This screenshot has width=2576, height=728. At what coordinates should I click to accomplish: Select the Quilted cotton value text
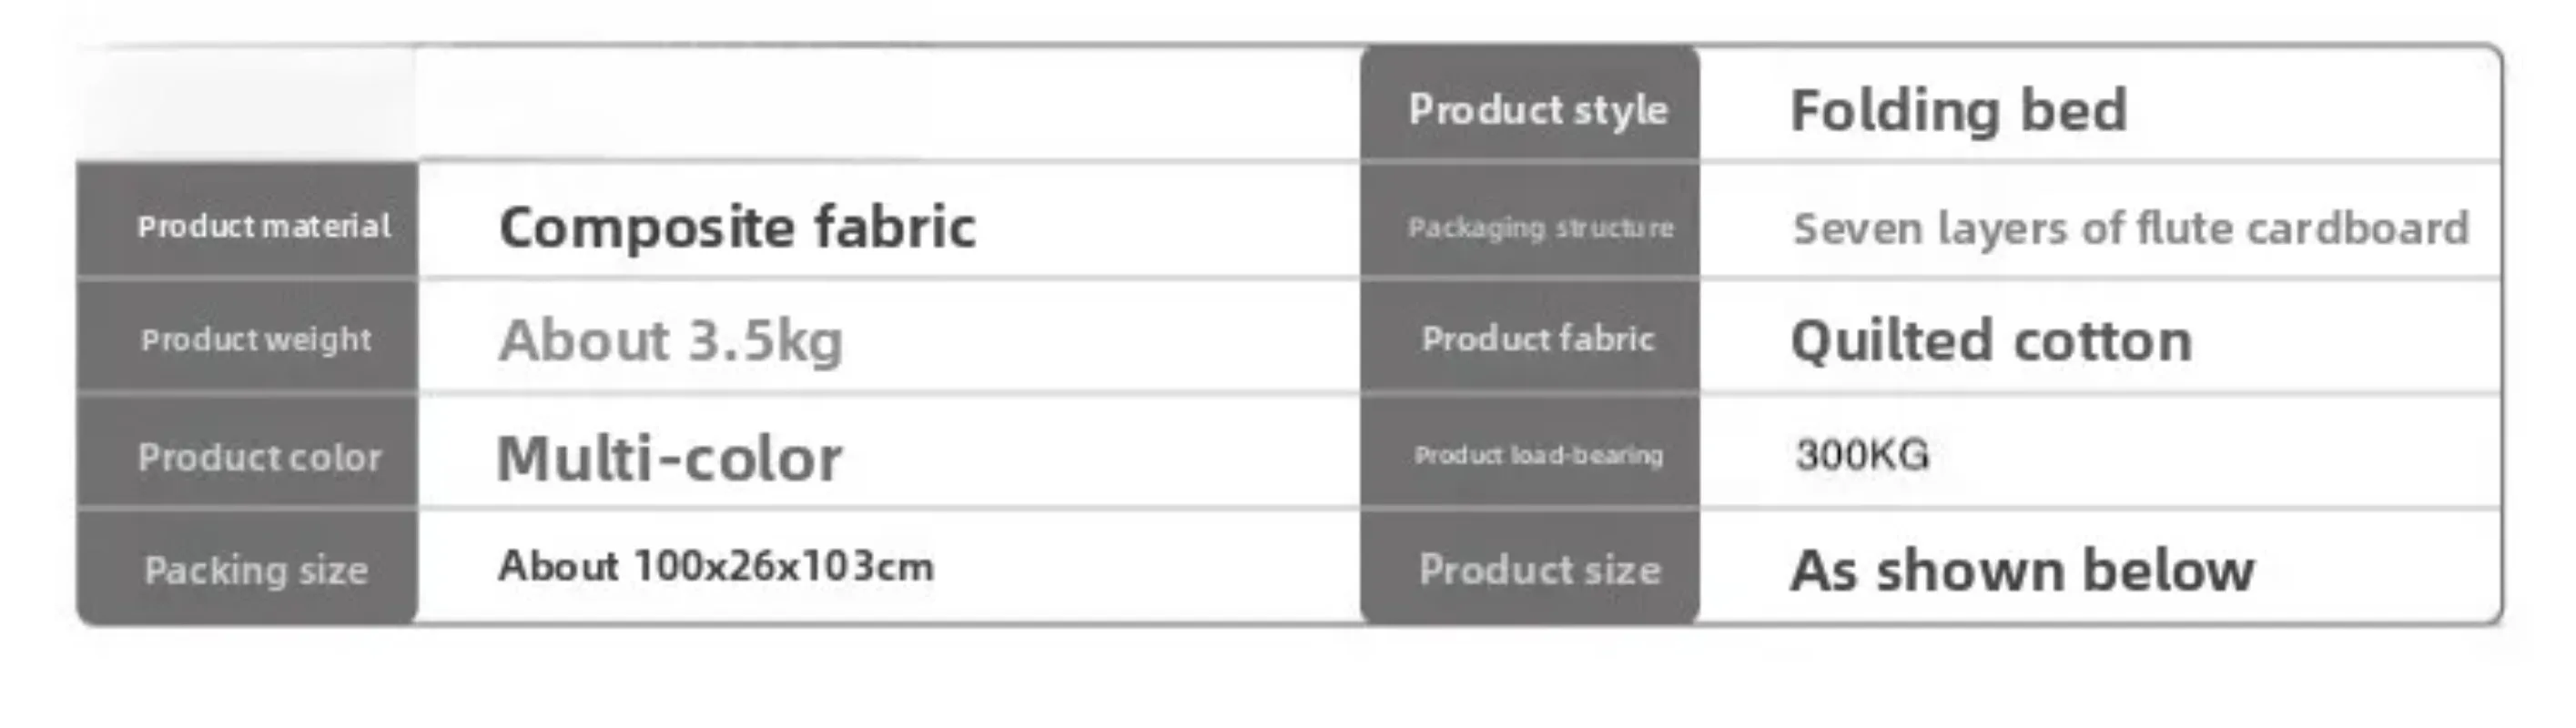click(1991, 341)
